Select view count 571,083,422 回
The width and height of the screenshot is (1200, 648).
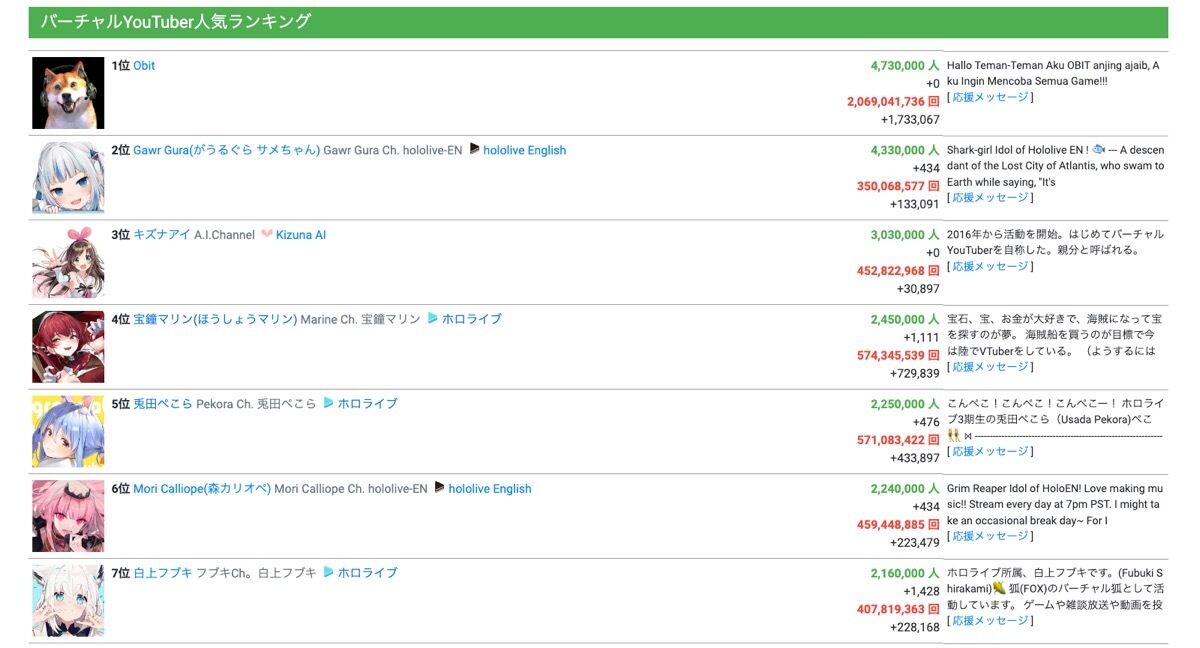tap(898, 440)
